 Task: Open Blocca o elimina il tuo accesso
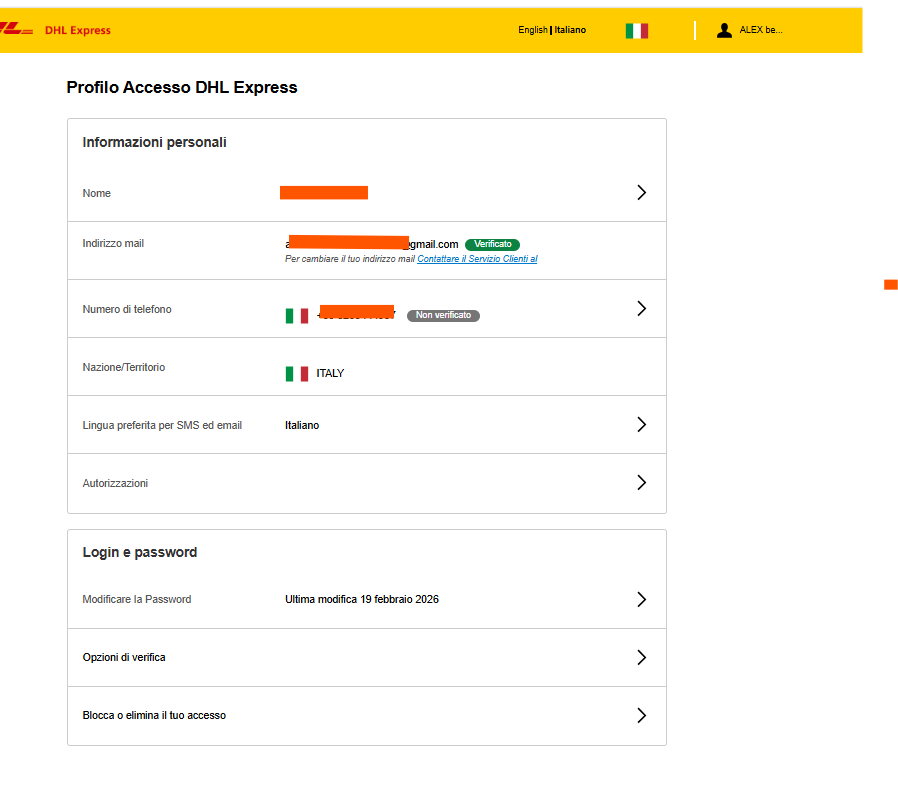(x=367, y=715)
